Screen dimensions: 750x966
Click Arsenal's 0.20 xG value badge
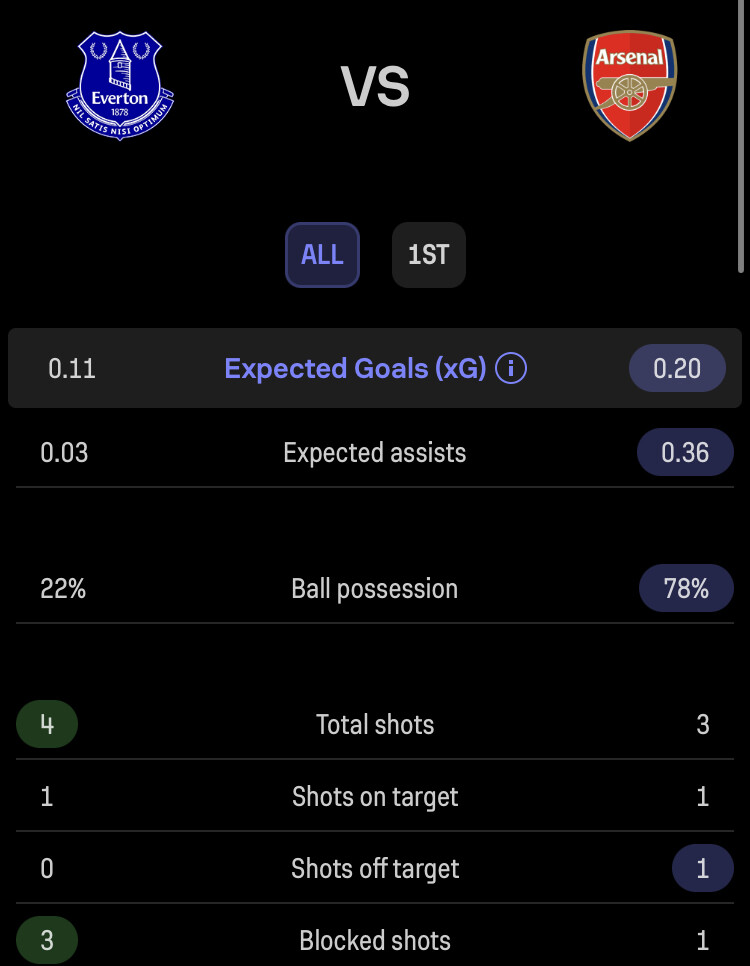click(677, 368)
